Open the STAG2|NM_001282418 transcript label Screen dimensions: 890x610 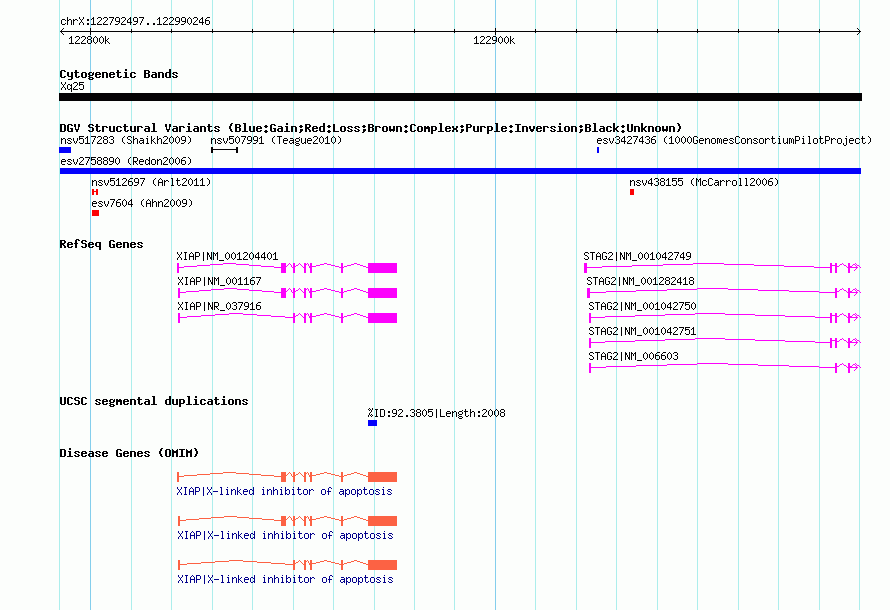coord(640,281)
